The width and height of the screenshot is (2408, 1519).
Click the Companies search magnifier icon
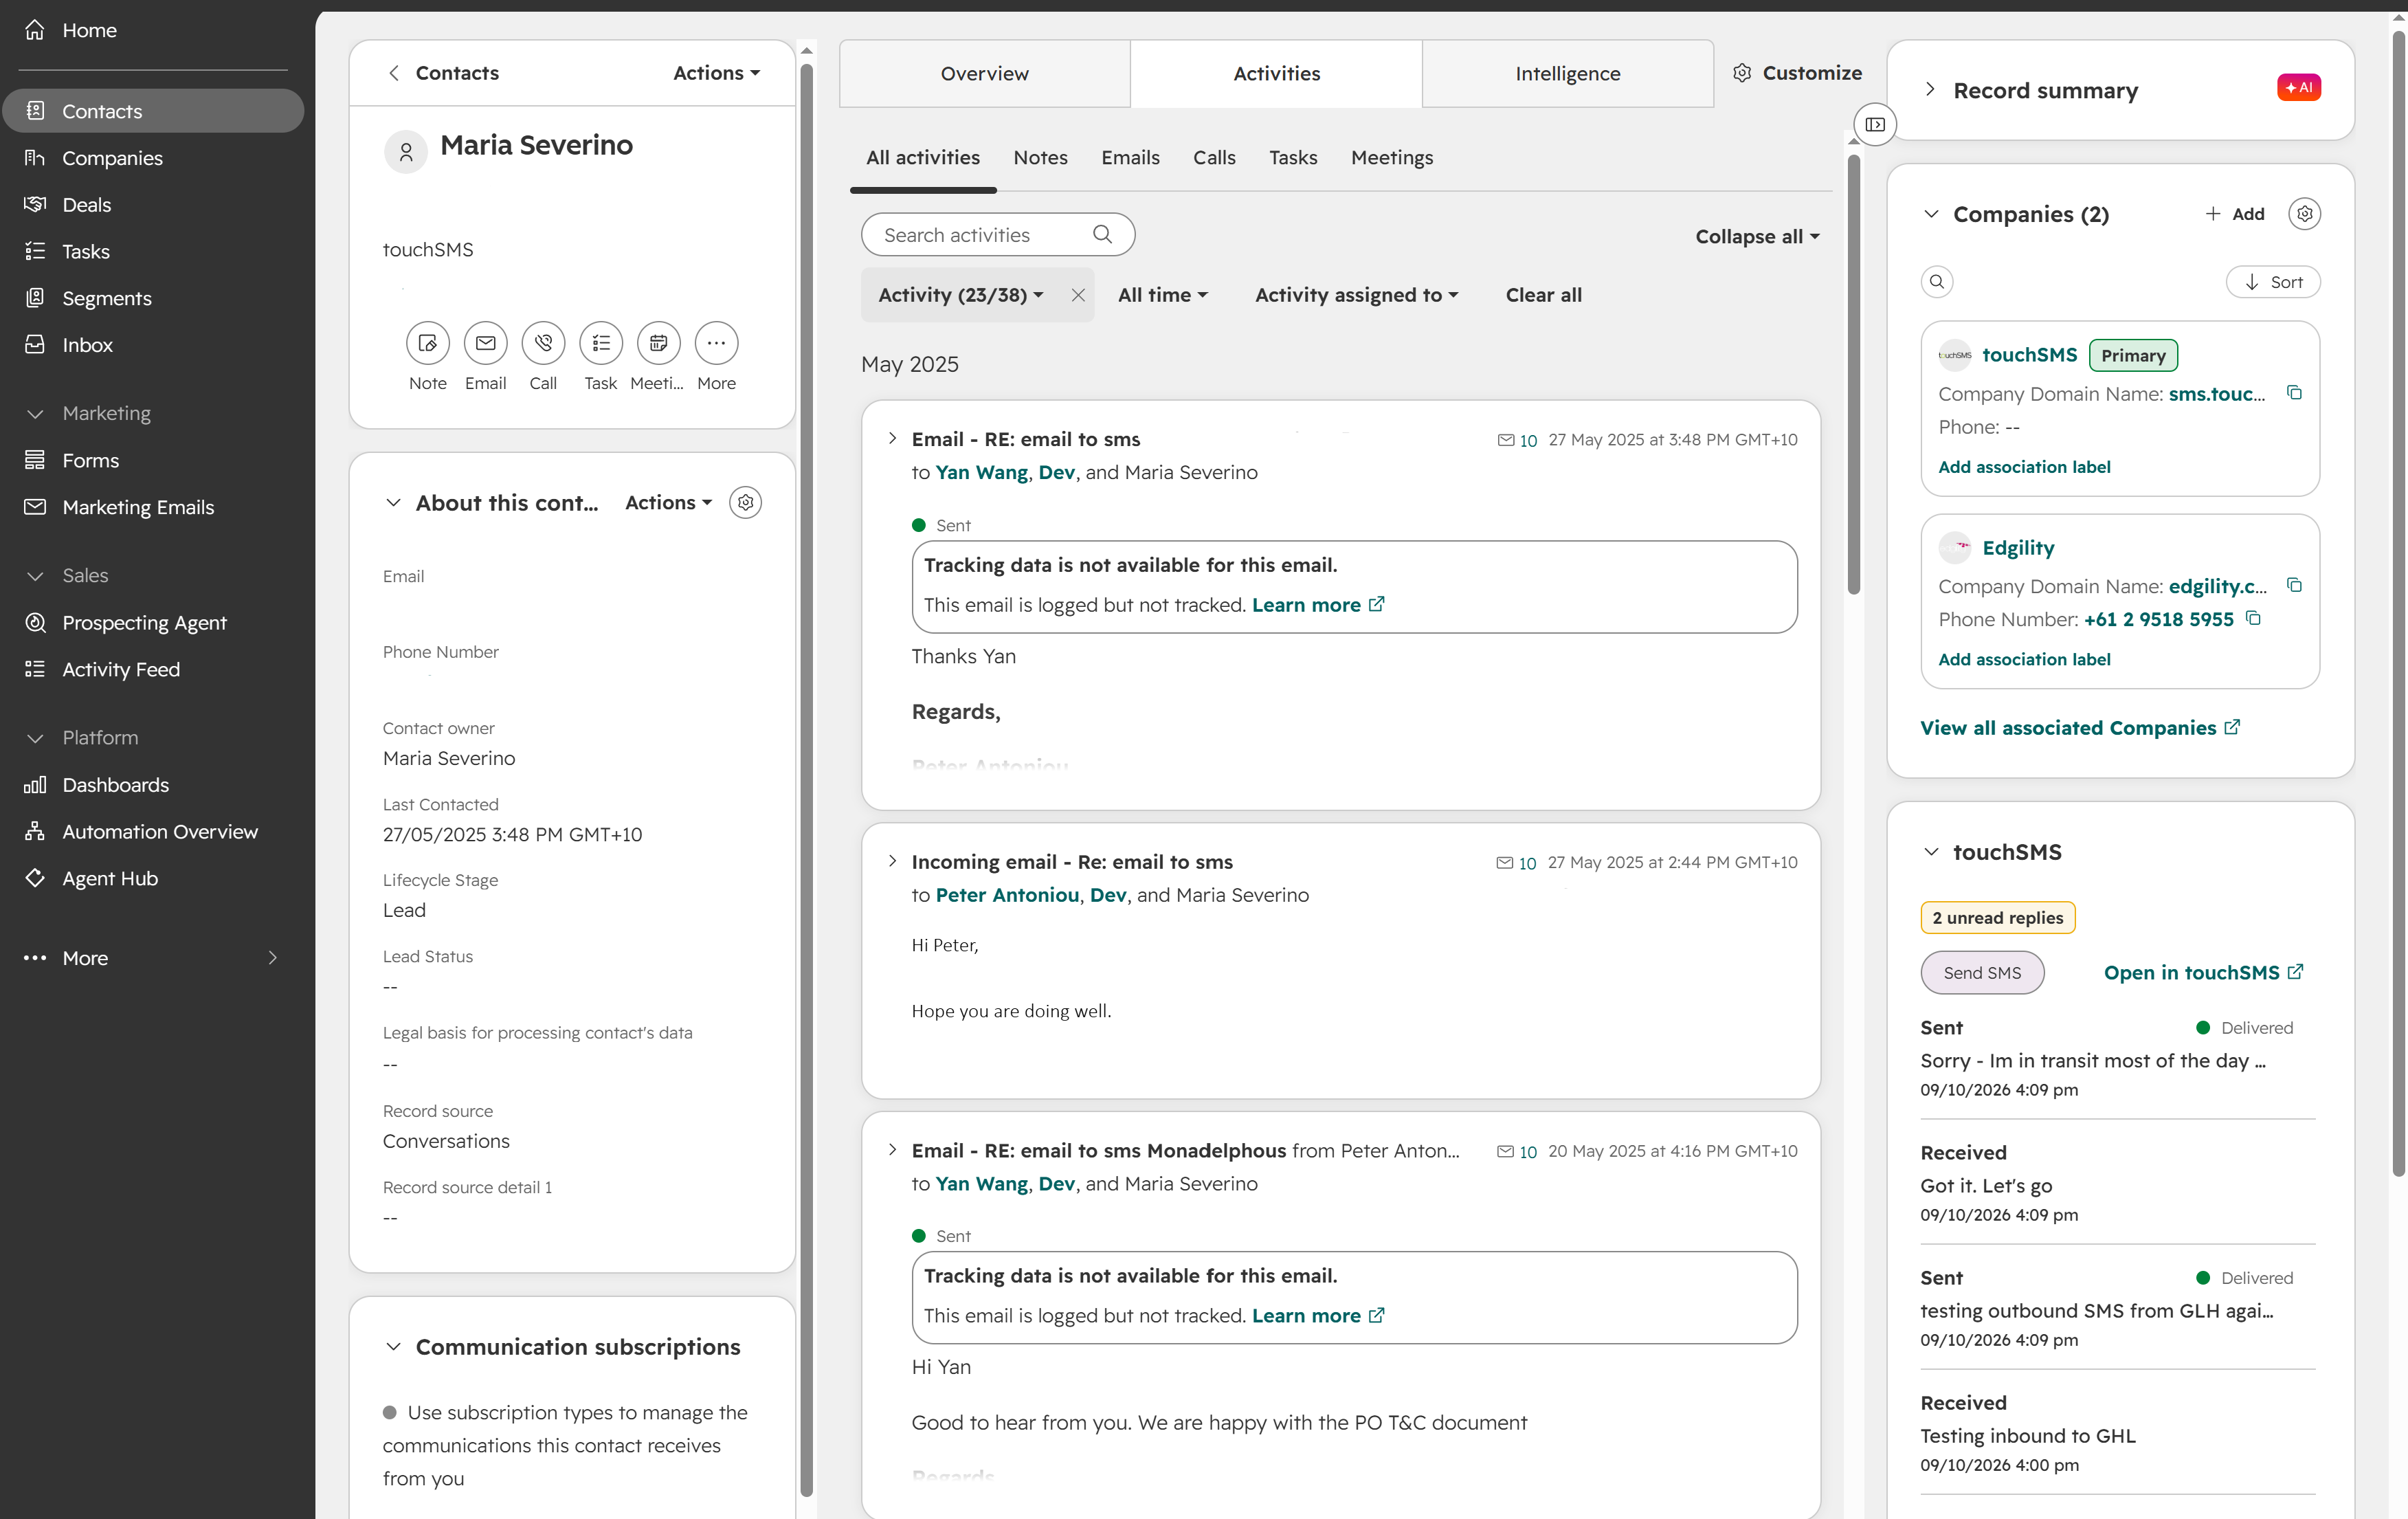pyautogui.click(x=1937, y=282)
